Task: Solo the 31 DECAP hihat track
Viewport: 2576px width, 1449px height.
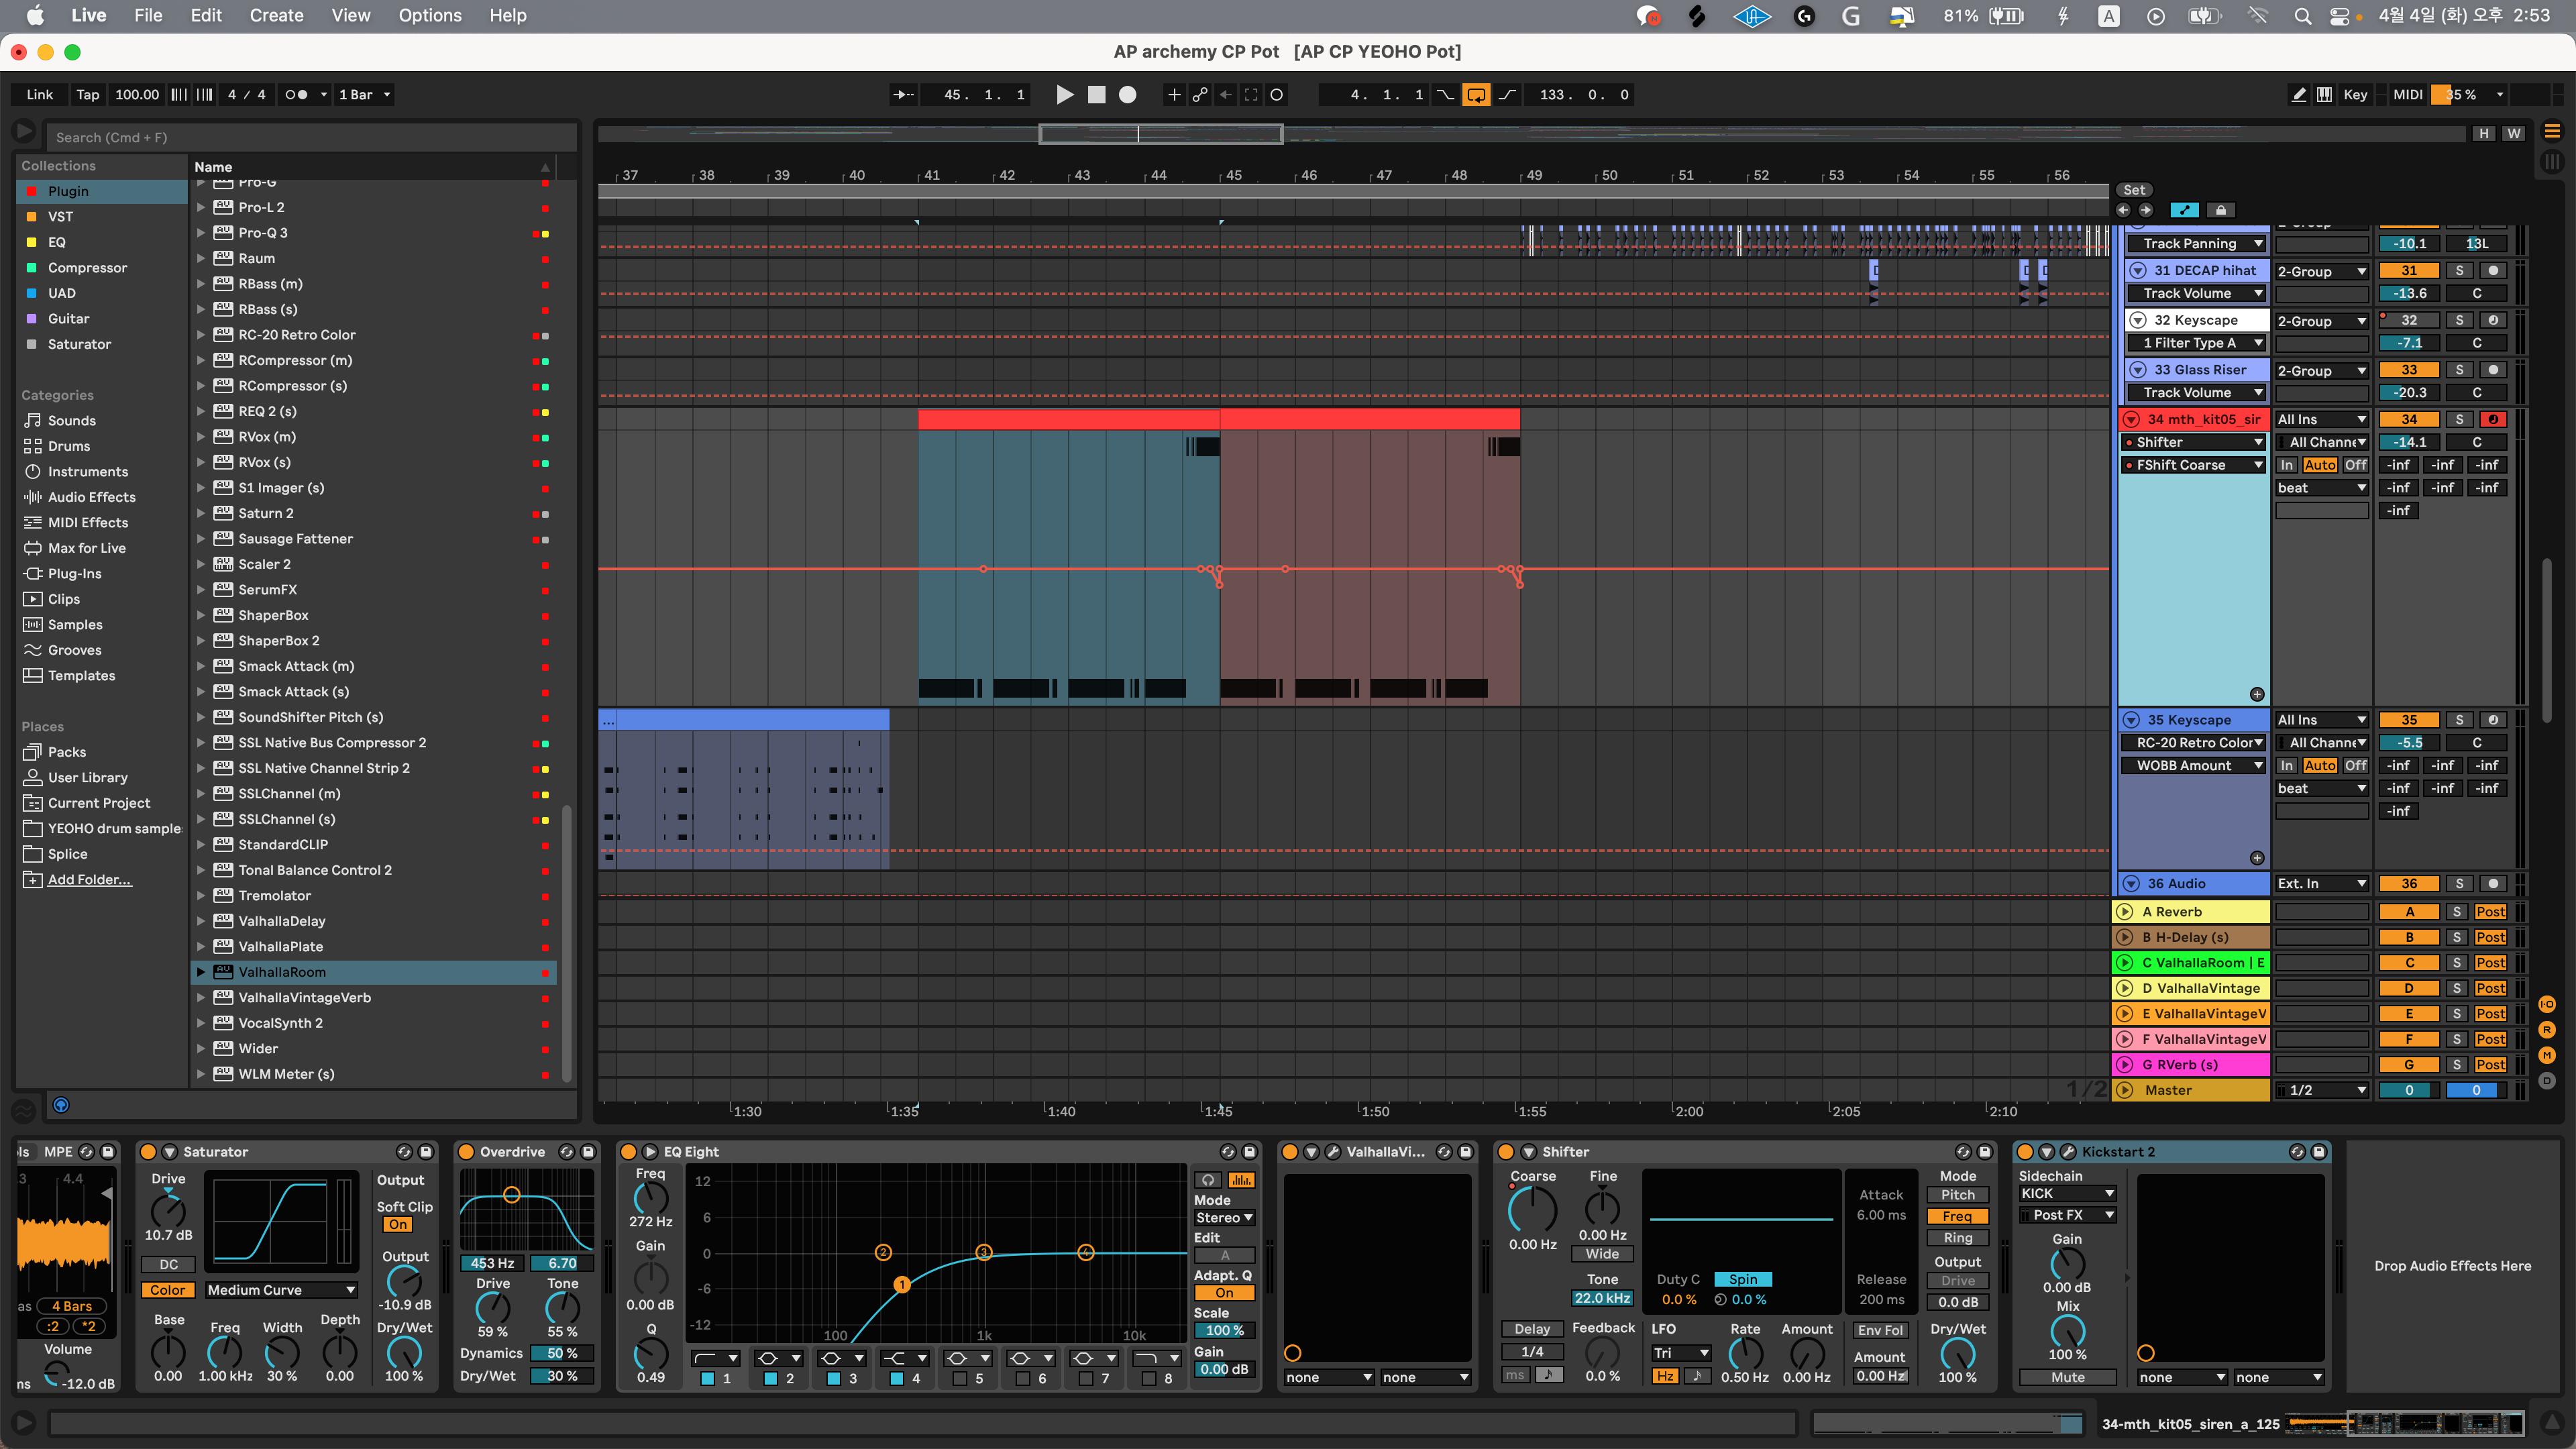Action: point(2459,271)
